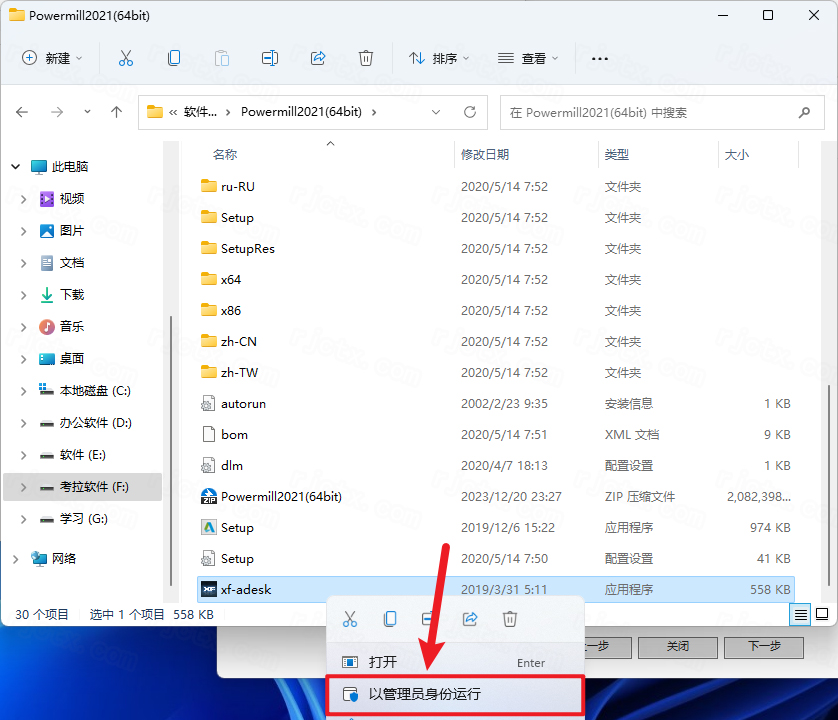This screenshot has height=720, width=838.
Task: Select 软件 (E:) drive
Action: point(83,455)
